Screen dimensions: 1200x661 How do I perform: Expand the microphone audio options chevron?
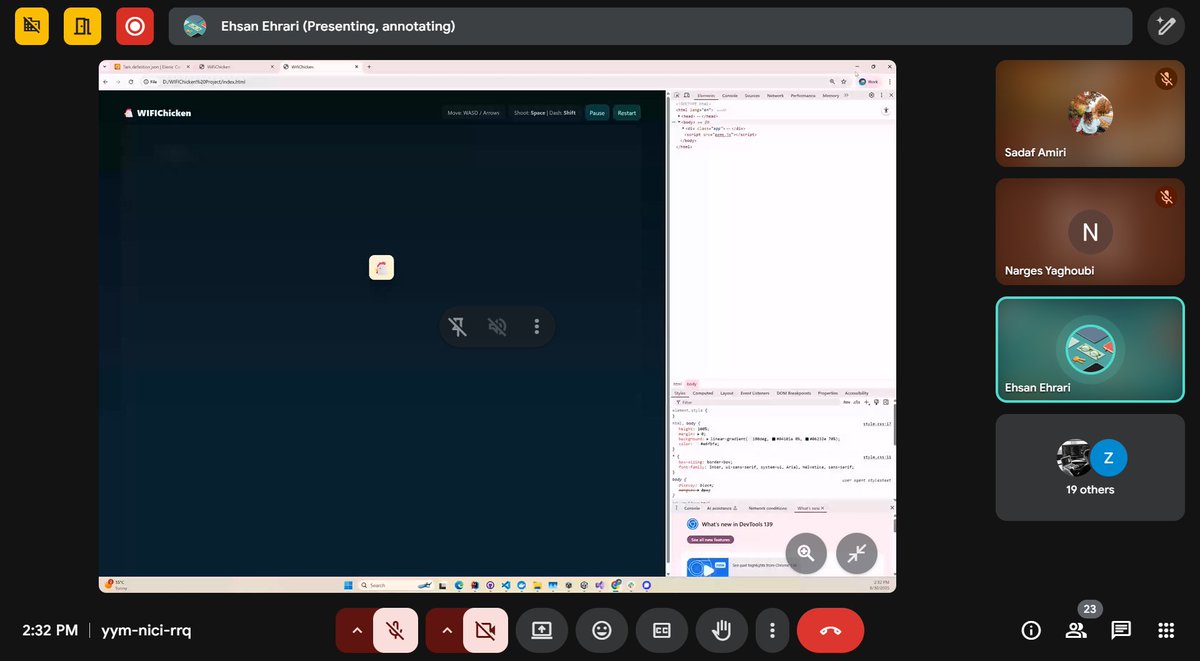click(x=357, y=630)
